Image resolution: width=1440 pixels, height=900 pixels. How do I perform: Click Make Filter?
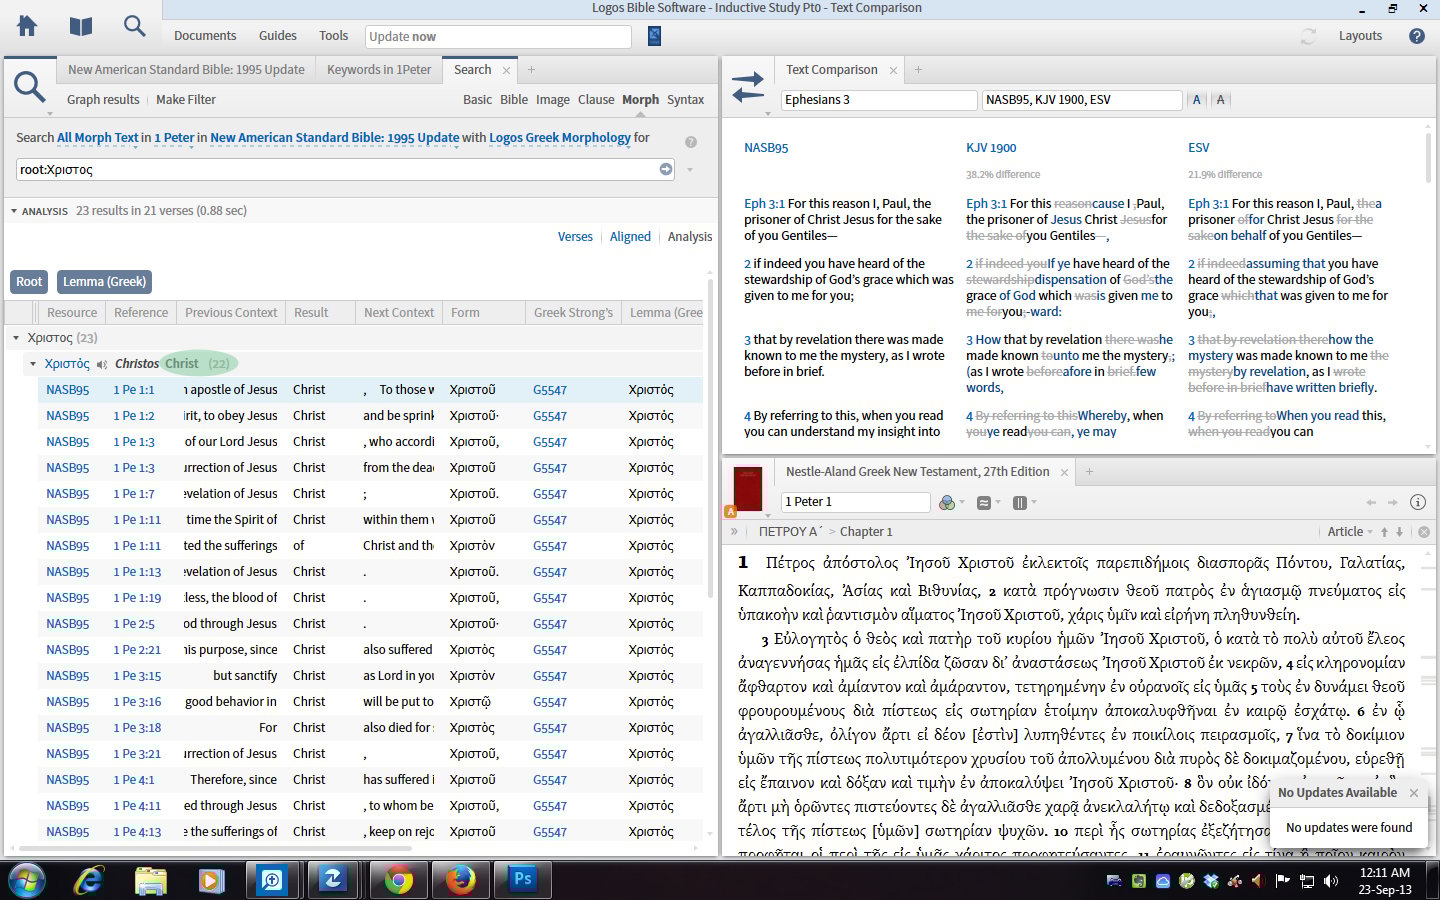point(186,100)
